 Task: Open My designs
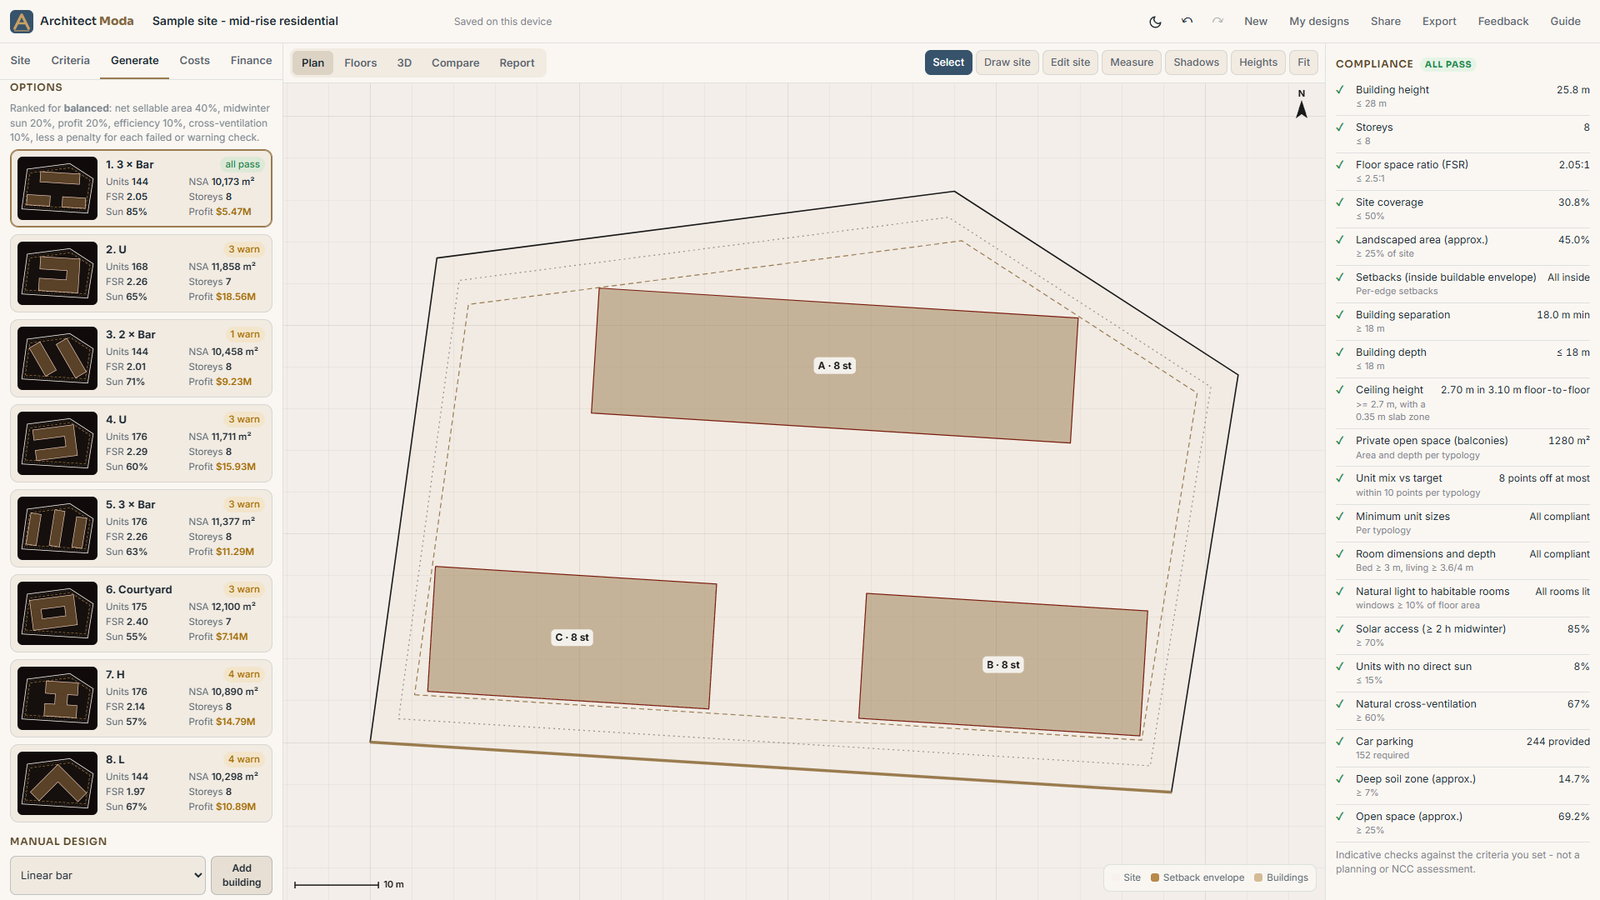click(1319, 21)
